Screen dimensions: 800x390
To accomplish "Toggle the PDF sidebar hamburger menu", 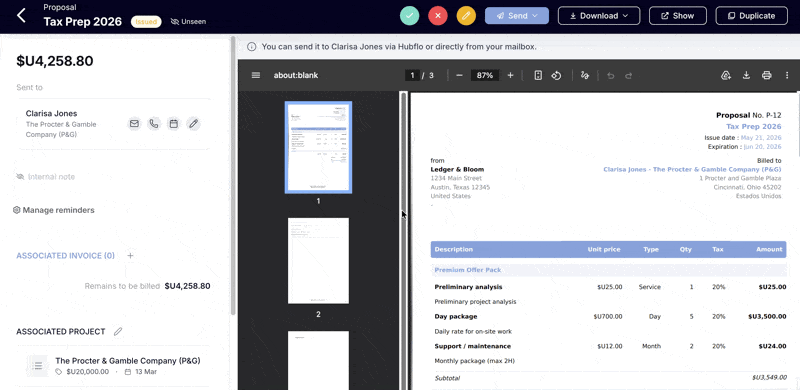I will tap(256, 76).
